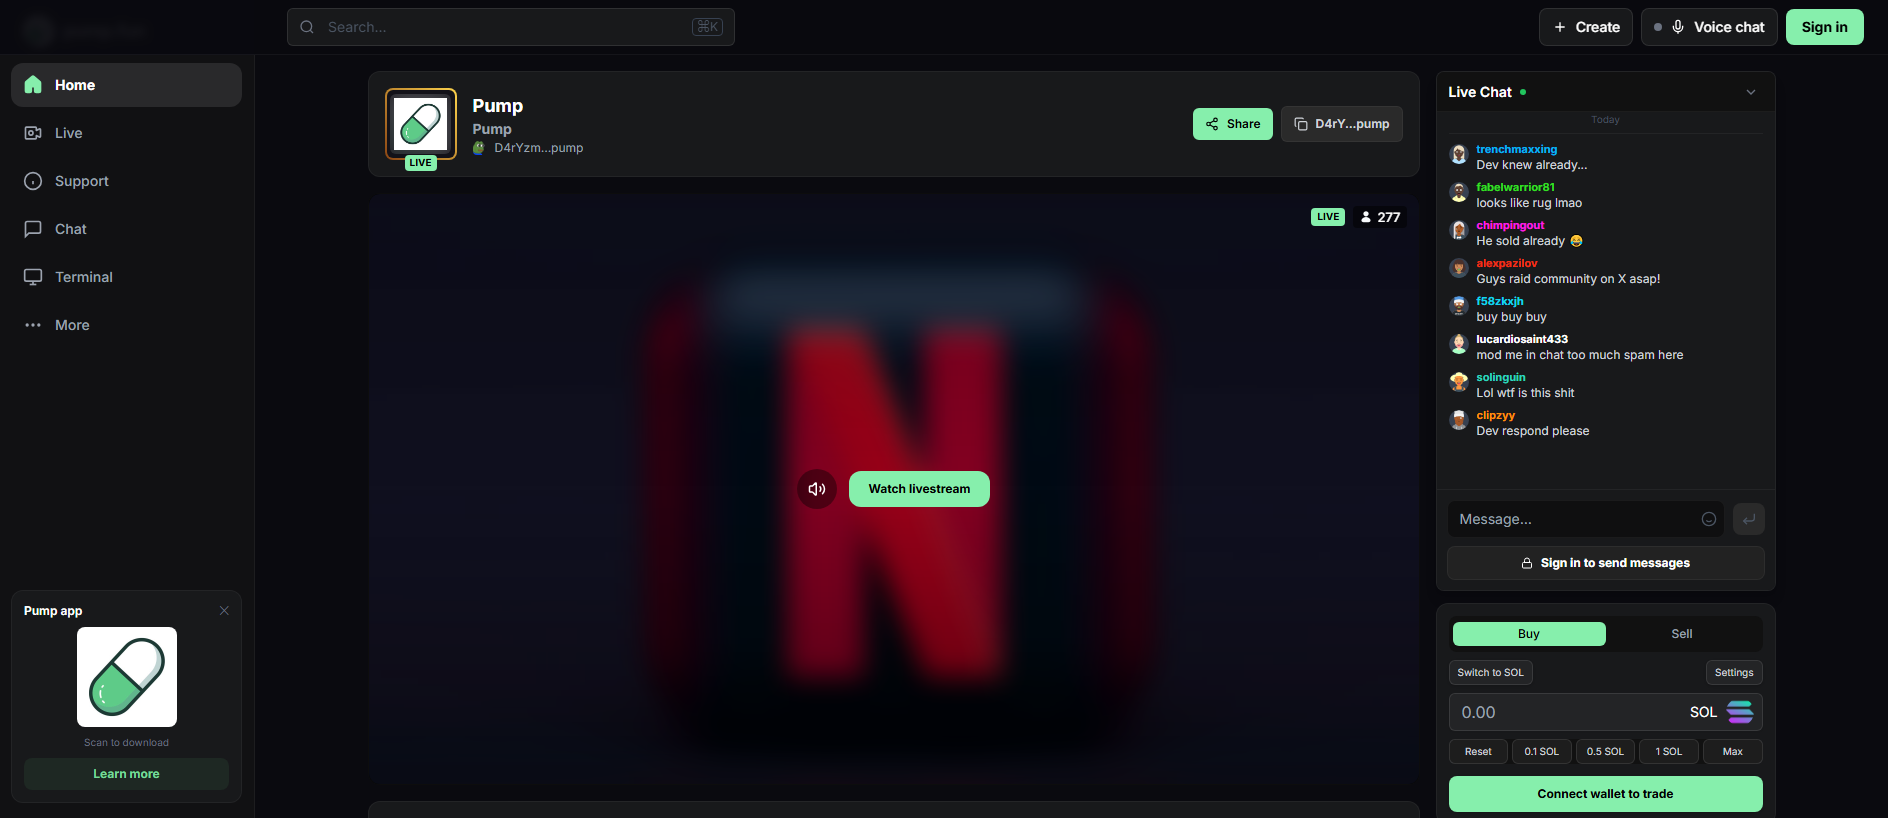Open alexpazilov's avatar in chat
The image size is (1888, 818).
tap(1459, 268)
